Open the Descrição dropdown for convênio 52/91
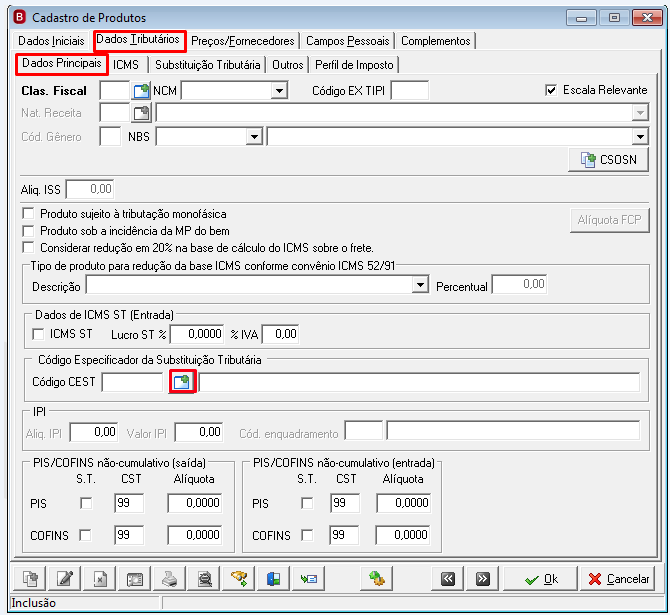 tap(420, 285)
